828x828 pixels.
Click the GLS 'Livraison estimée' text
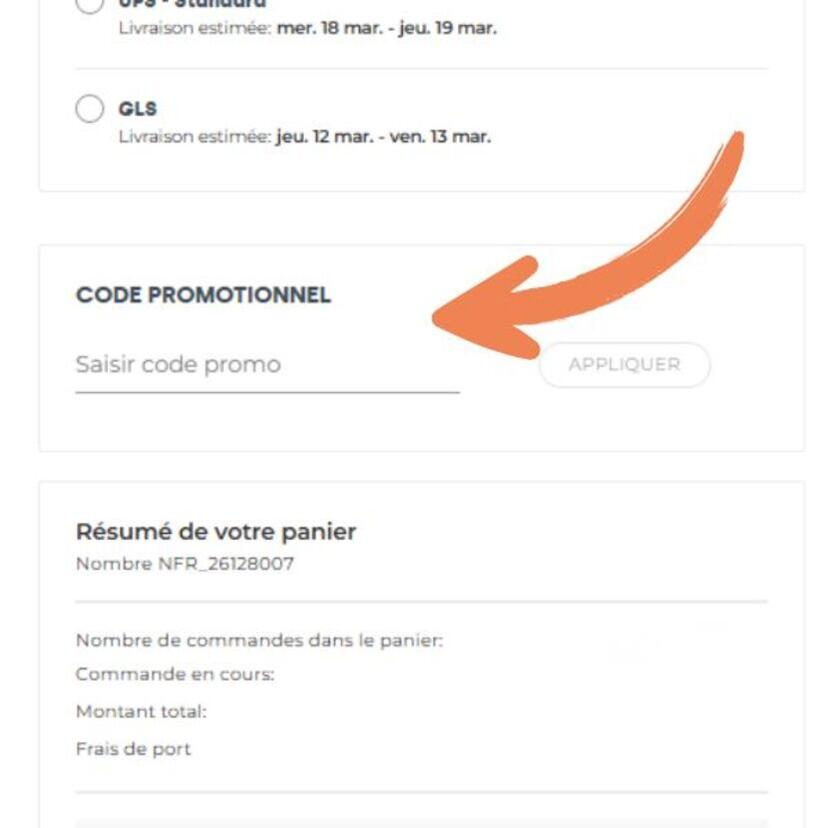click(x=195, y=137)
